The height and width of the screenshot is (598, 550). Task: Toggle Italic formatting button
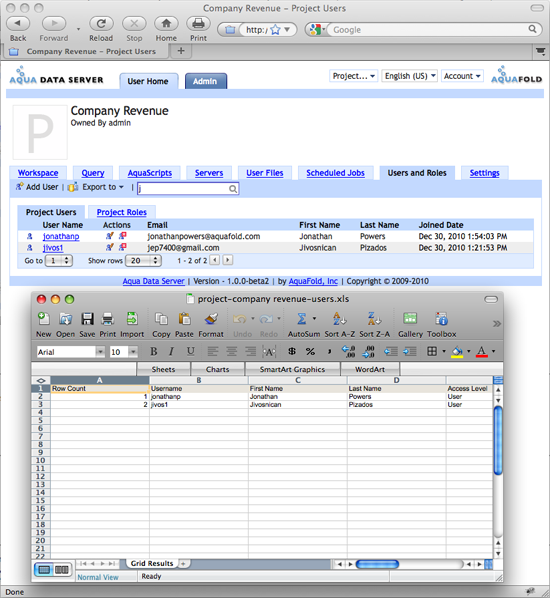click(172, 351)
